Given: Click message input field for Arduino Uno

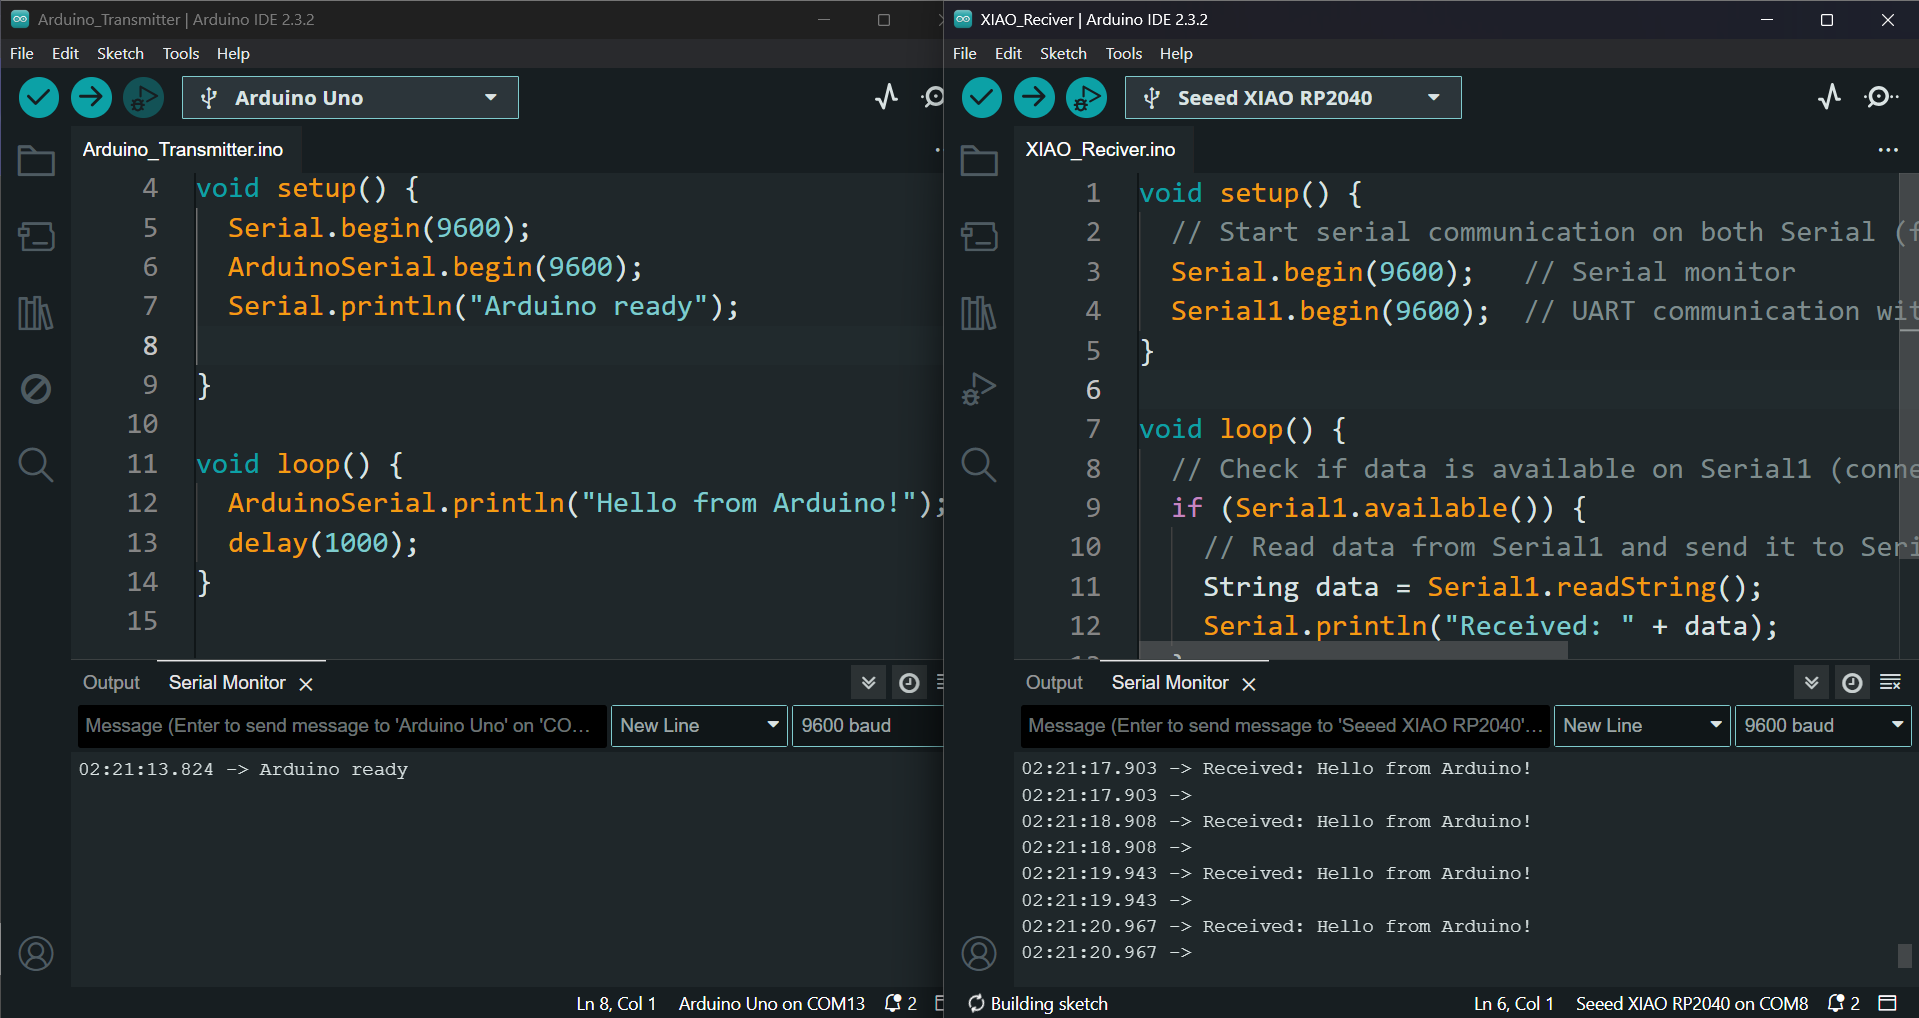Looking at the screenshot, I should point(342,726).
